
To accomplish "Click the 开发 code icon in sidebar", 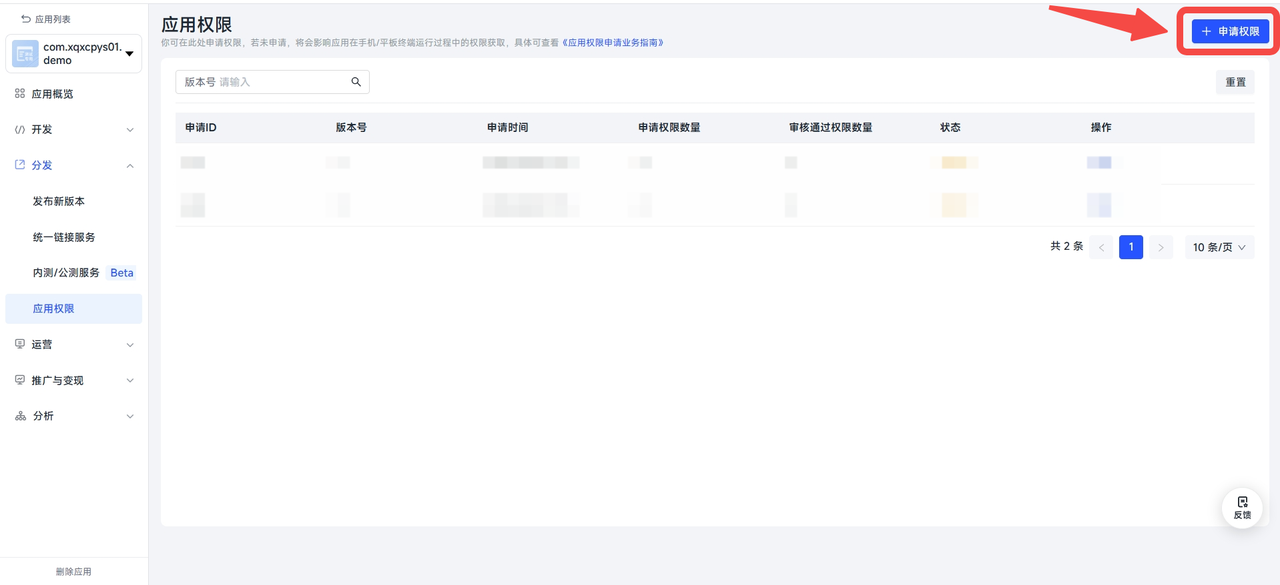I will point(20,130).
